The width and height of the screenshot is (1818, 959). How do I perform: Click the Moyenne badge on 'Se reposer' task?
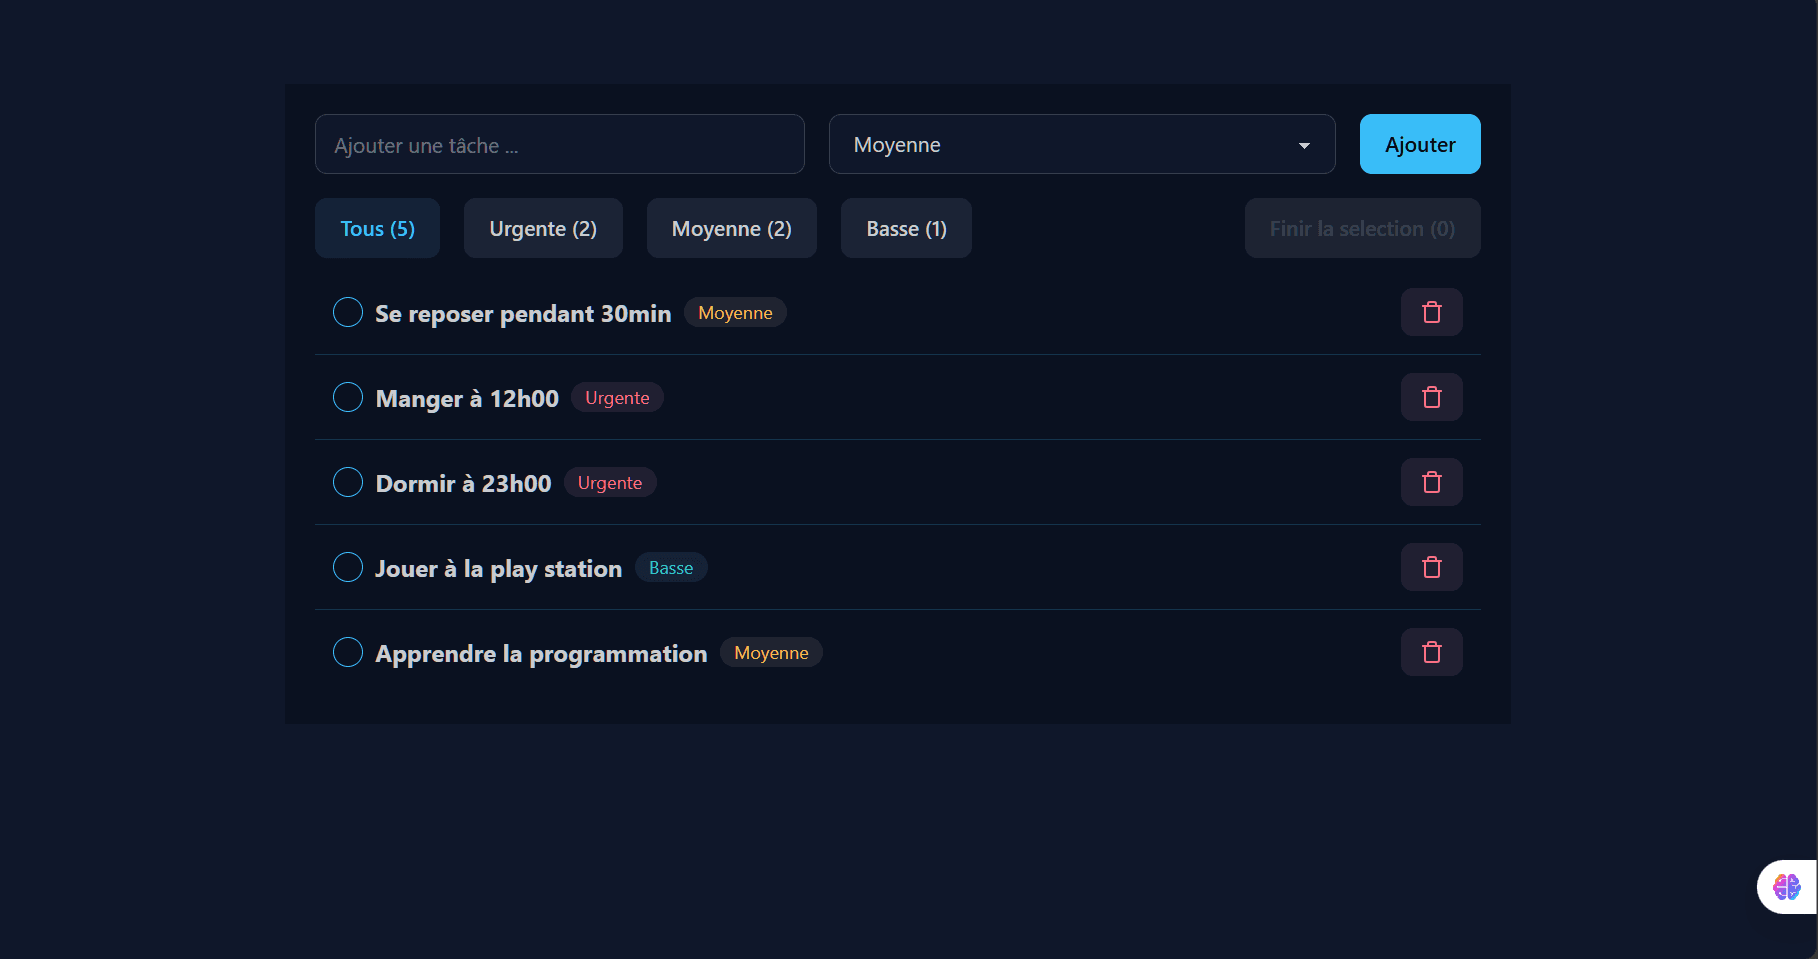point(735,313)
